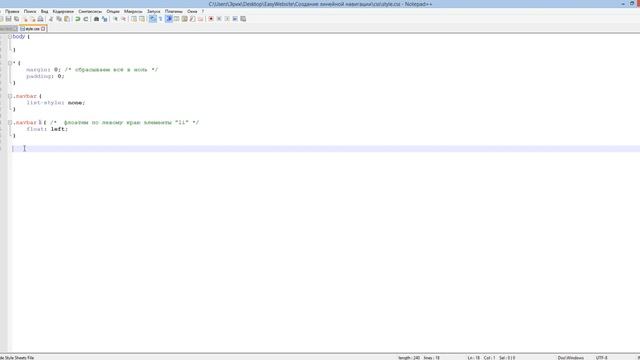This screenshot has height=360, width=640.
Task: Close the style.css tab with its red button
Action: coord(43,29)
